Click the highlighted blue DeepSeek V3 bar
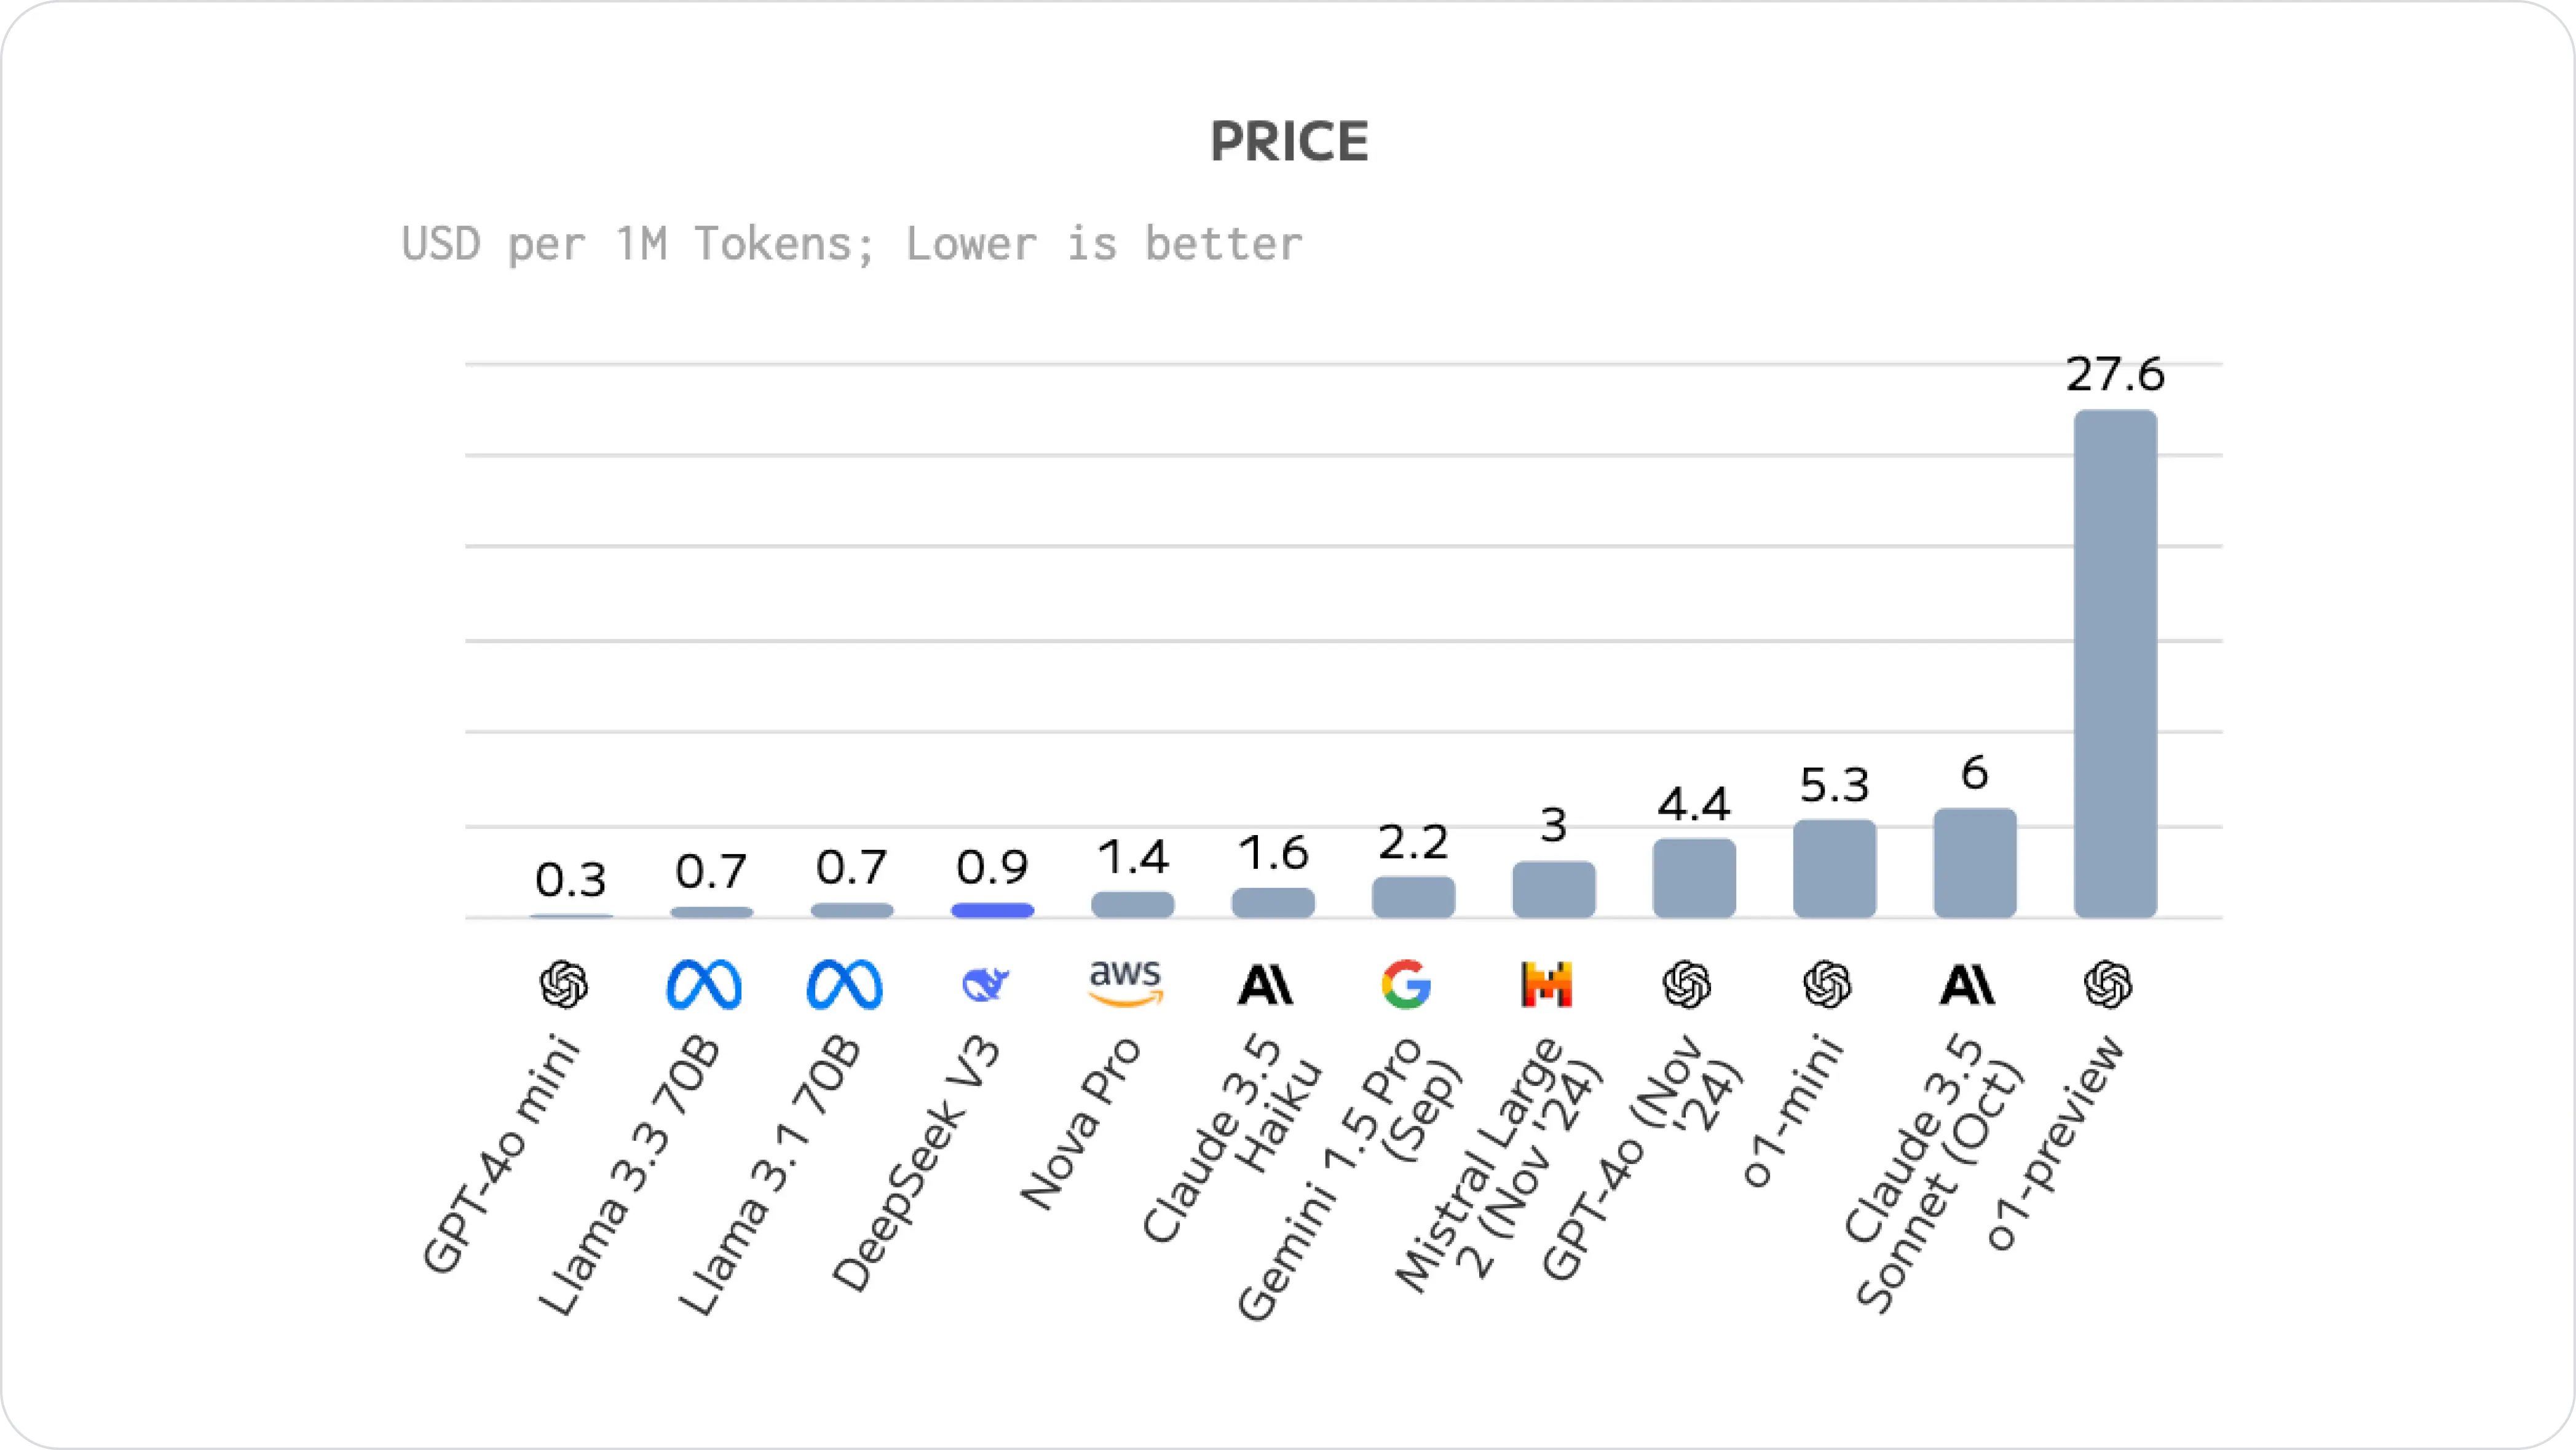Screen dimensions: 2576x1450 (x=992, y=910)
